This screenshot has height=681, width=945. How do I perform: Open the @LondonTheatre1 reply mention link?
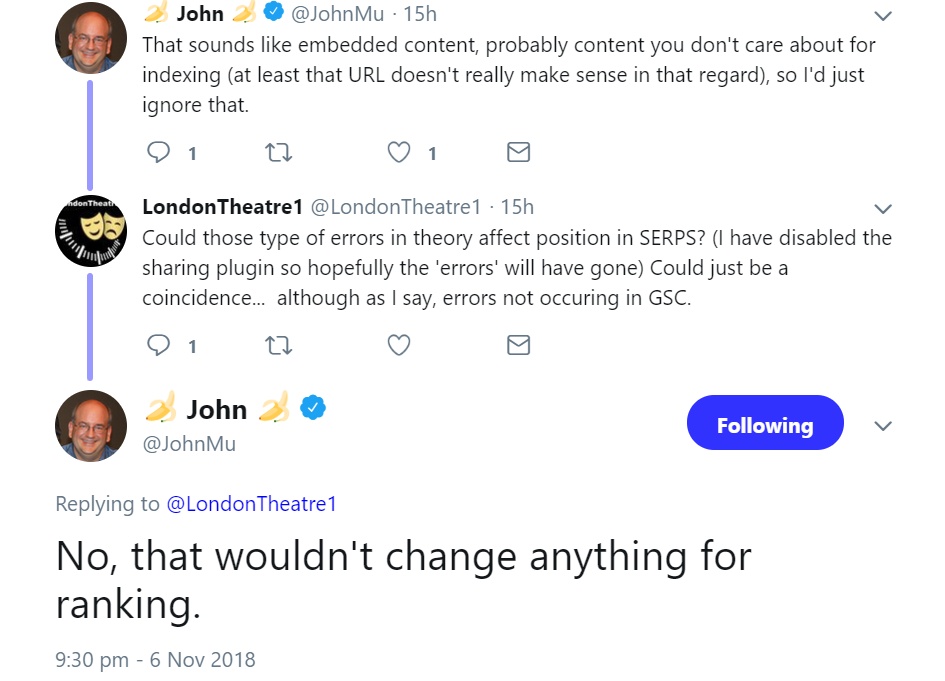point(251,504)
